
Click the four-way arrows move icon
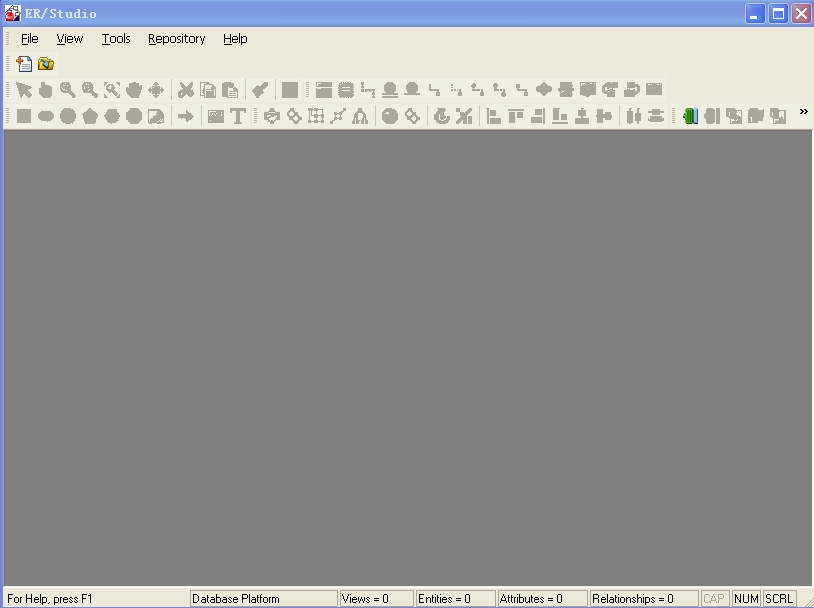tap(156, 90)
